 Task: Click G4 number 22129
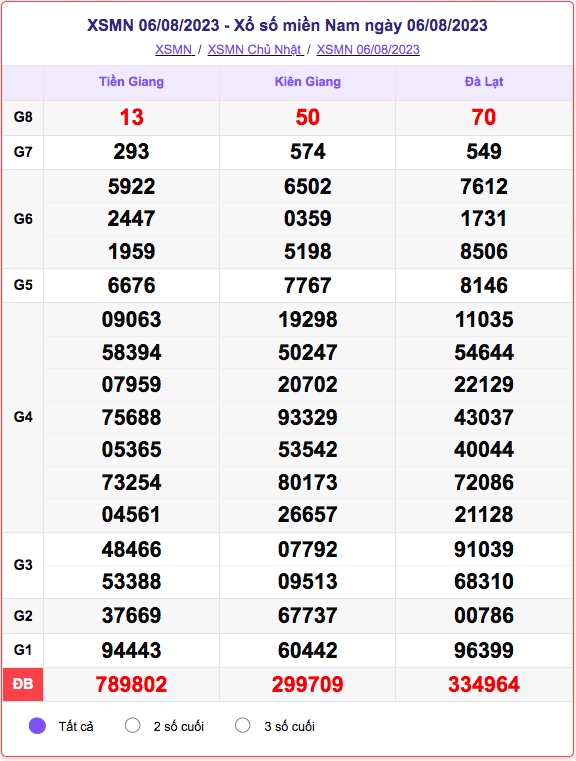pos(484,385)
